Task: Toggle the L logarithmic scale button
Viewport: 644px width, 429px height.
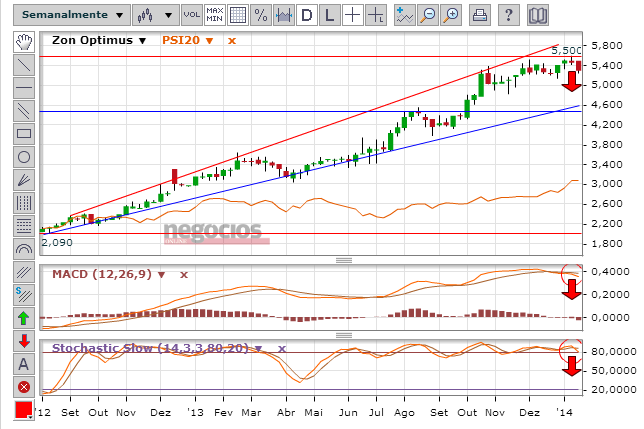Action: tap(330, 15)
